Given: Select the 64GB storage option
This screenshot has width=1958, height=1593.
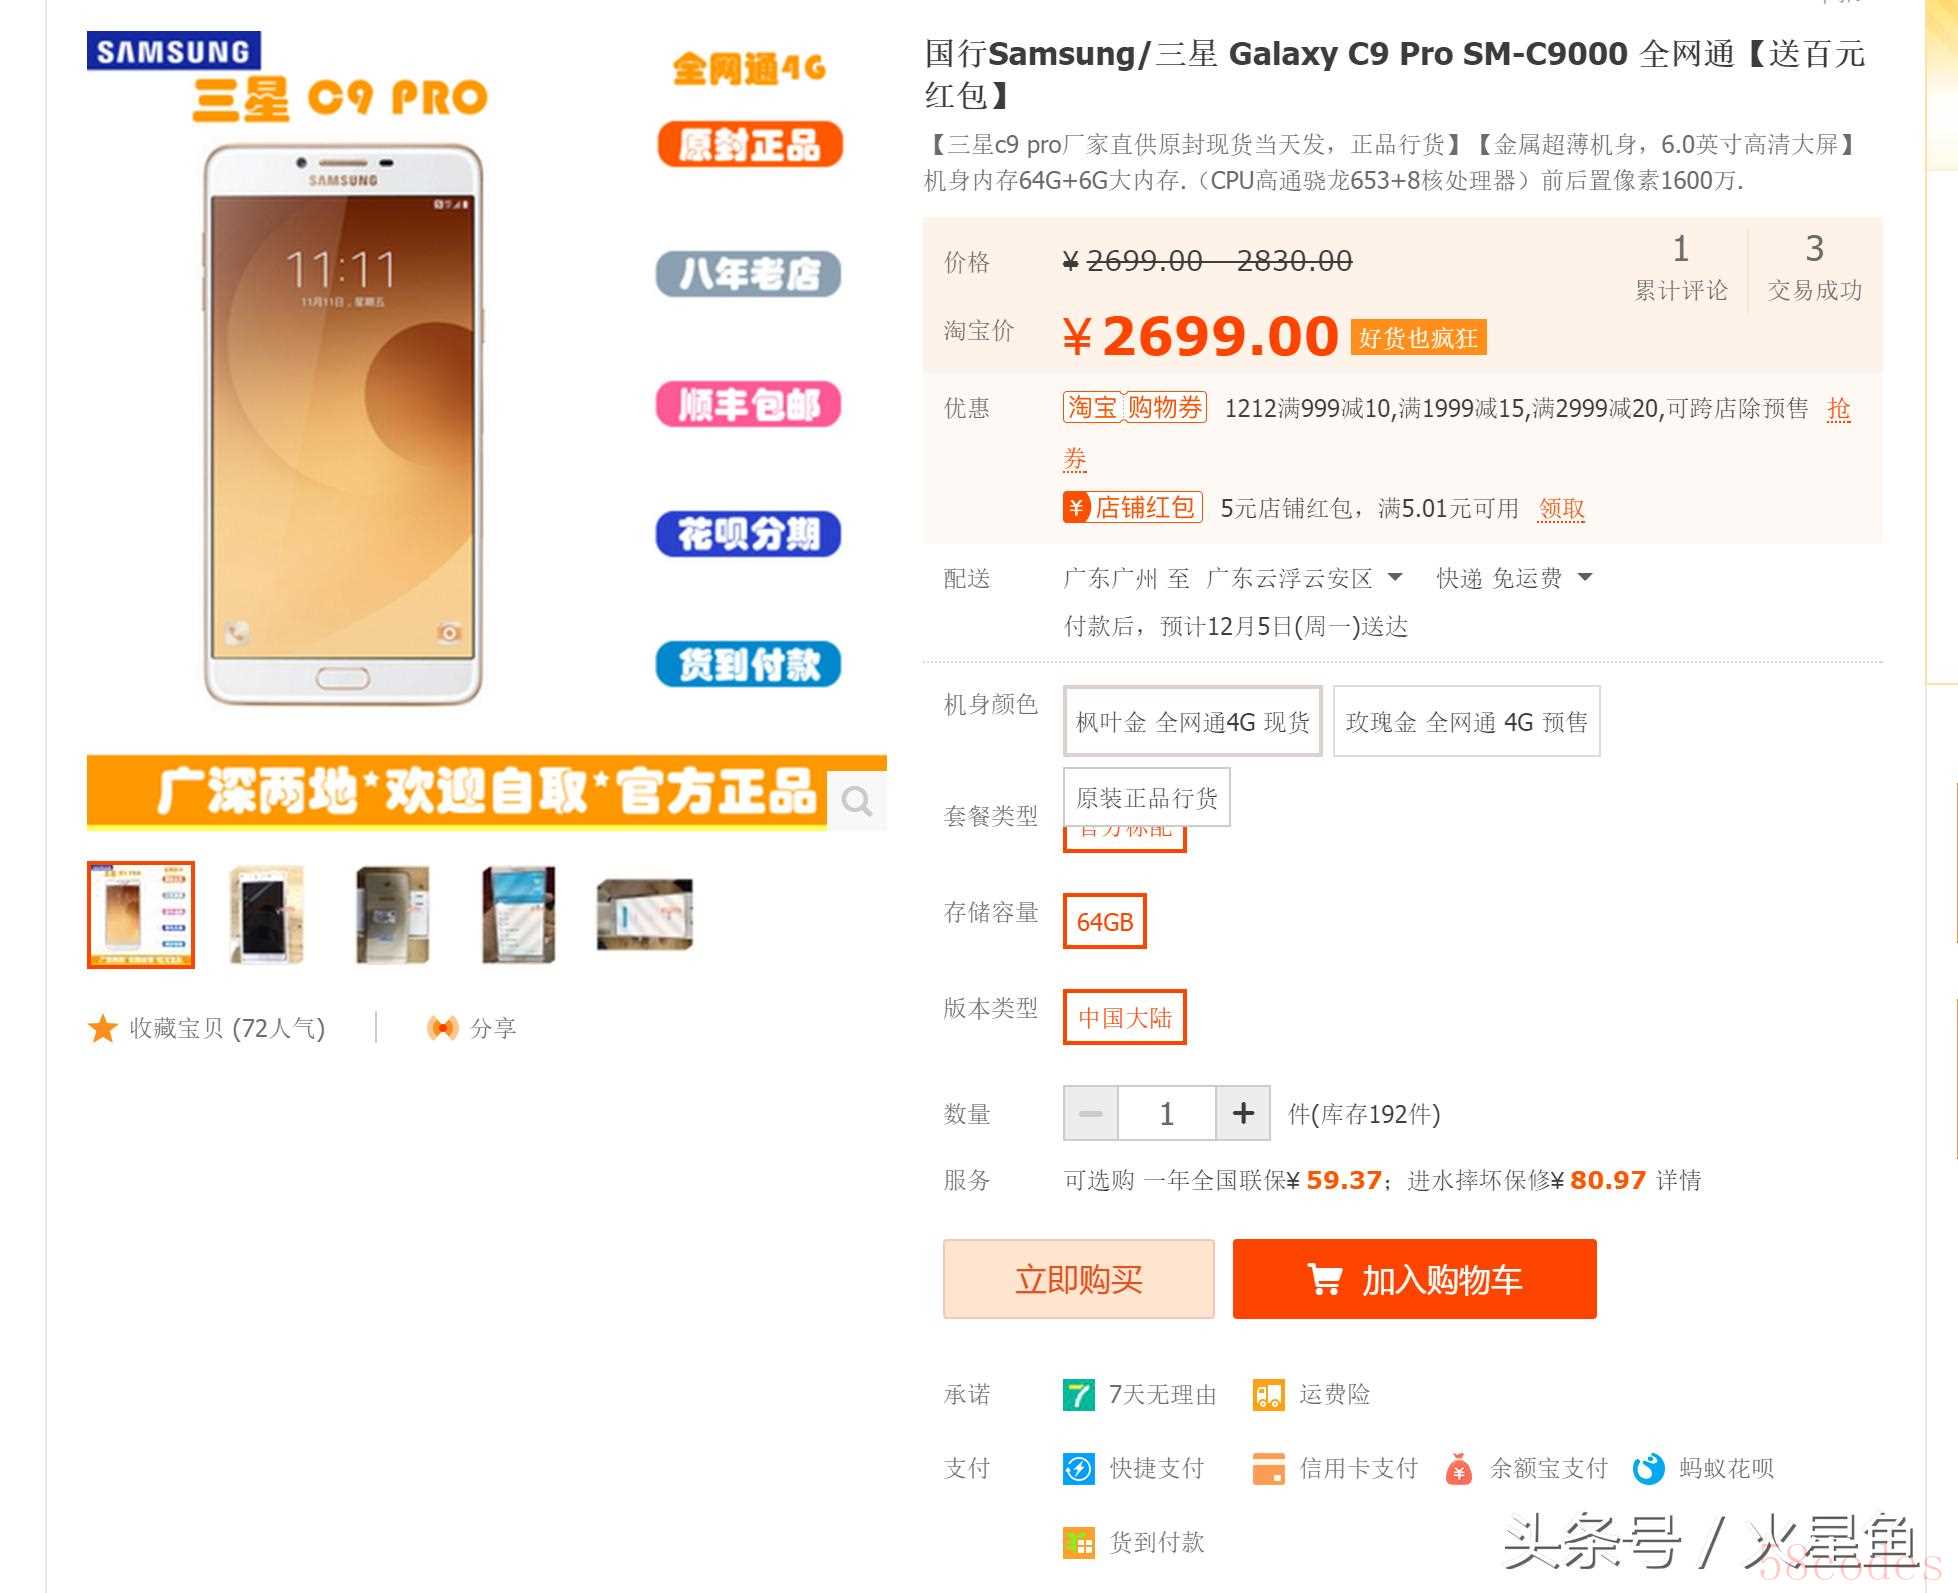Looking at the screenshot, I should [1105, 921].
